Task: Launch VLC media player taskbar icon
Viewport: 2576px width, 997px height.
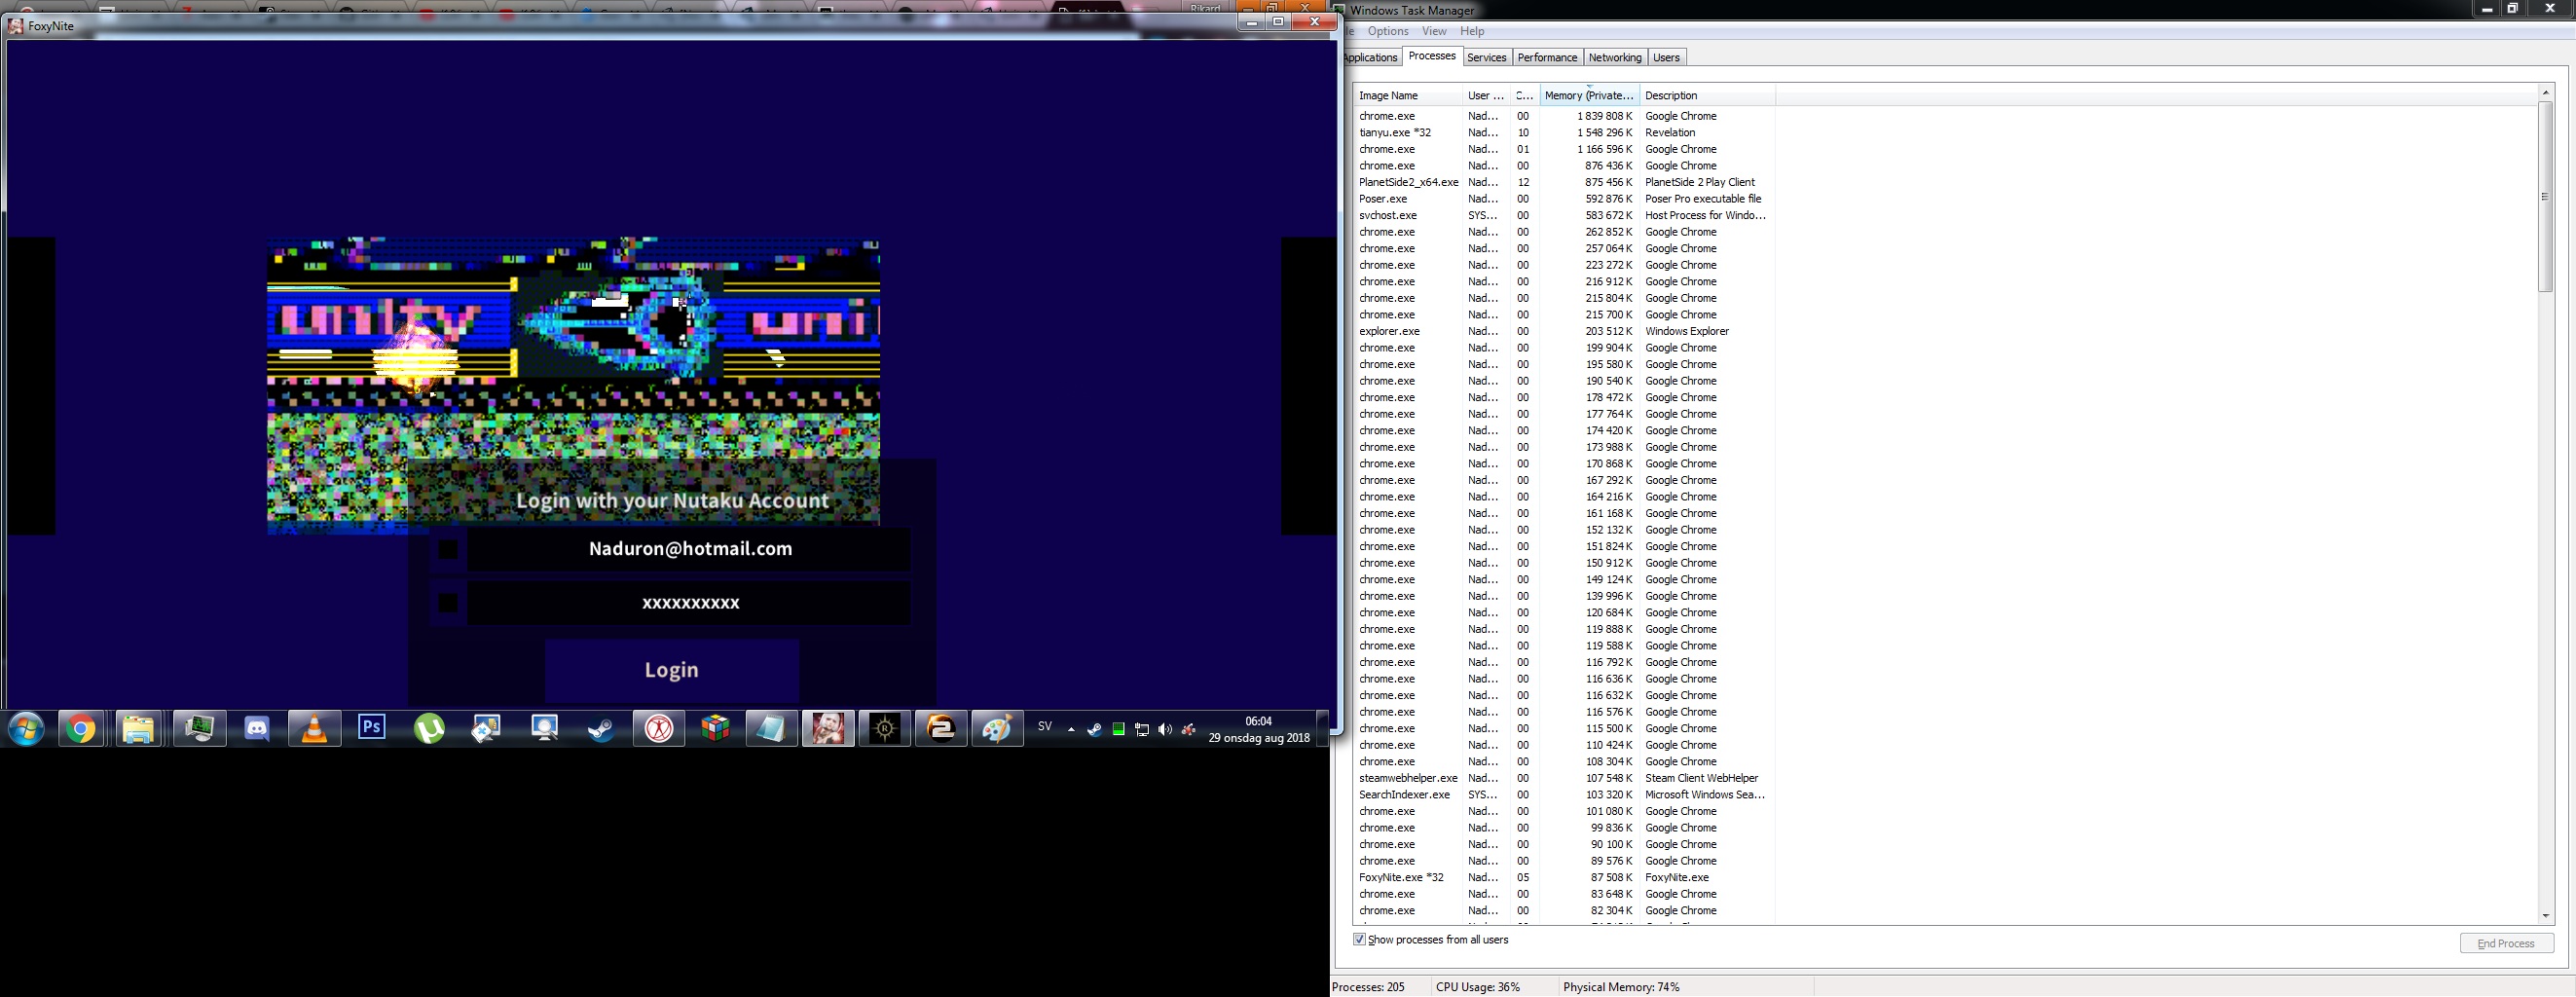Action: (314, 729)
